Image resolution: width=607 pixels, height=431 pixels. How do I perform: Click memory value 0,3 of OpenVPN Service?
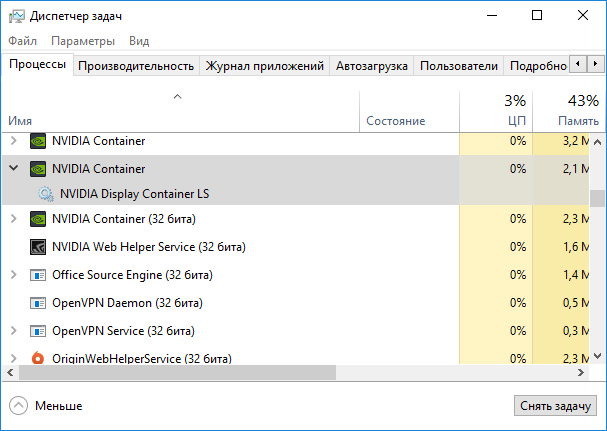coord(576,331)
